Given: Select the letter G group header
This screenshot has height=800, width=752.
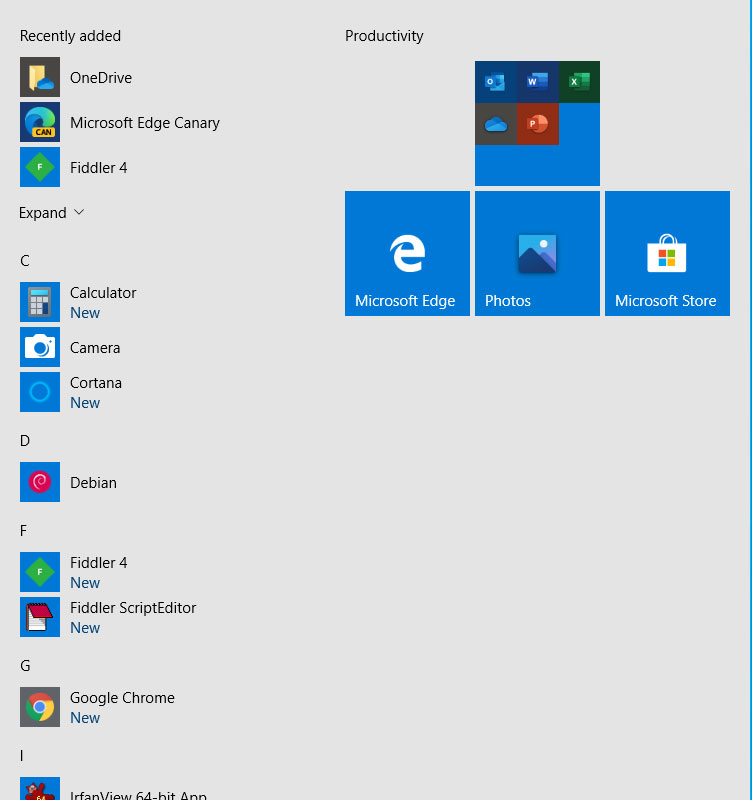Looking at the screenshot, I should click(x=25, y=666).
